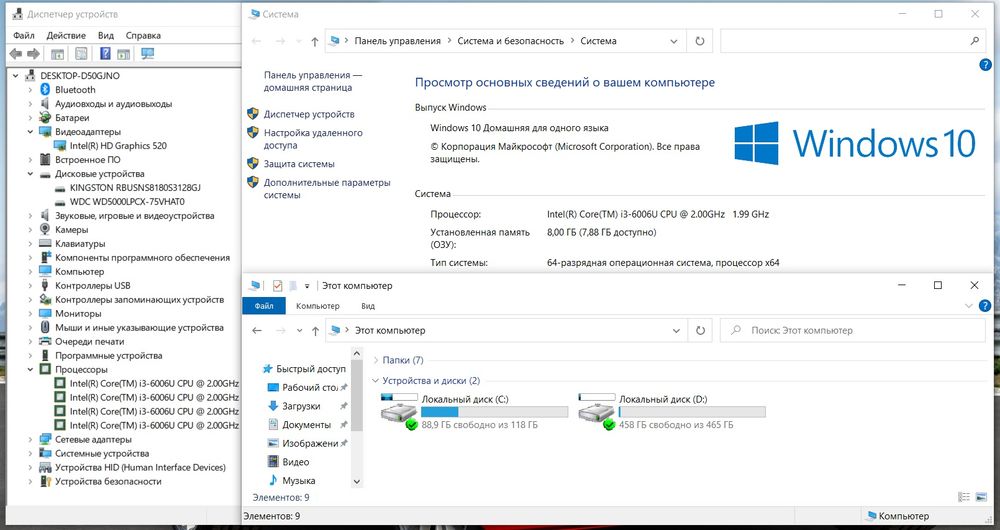The width and height of the screenshot is (1000, 530).
Task: Select the KINGSTON RBUSNS8180S3128GJ disk
Action: [x=135, y=188]
